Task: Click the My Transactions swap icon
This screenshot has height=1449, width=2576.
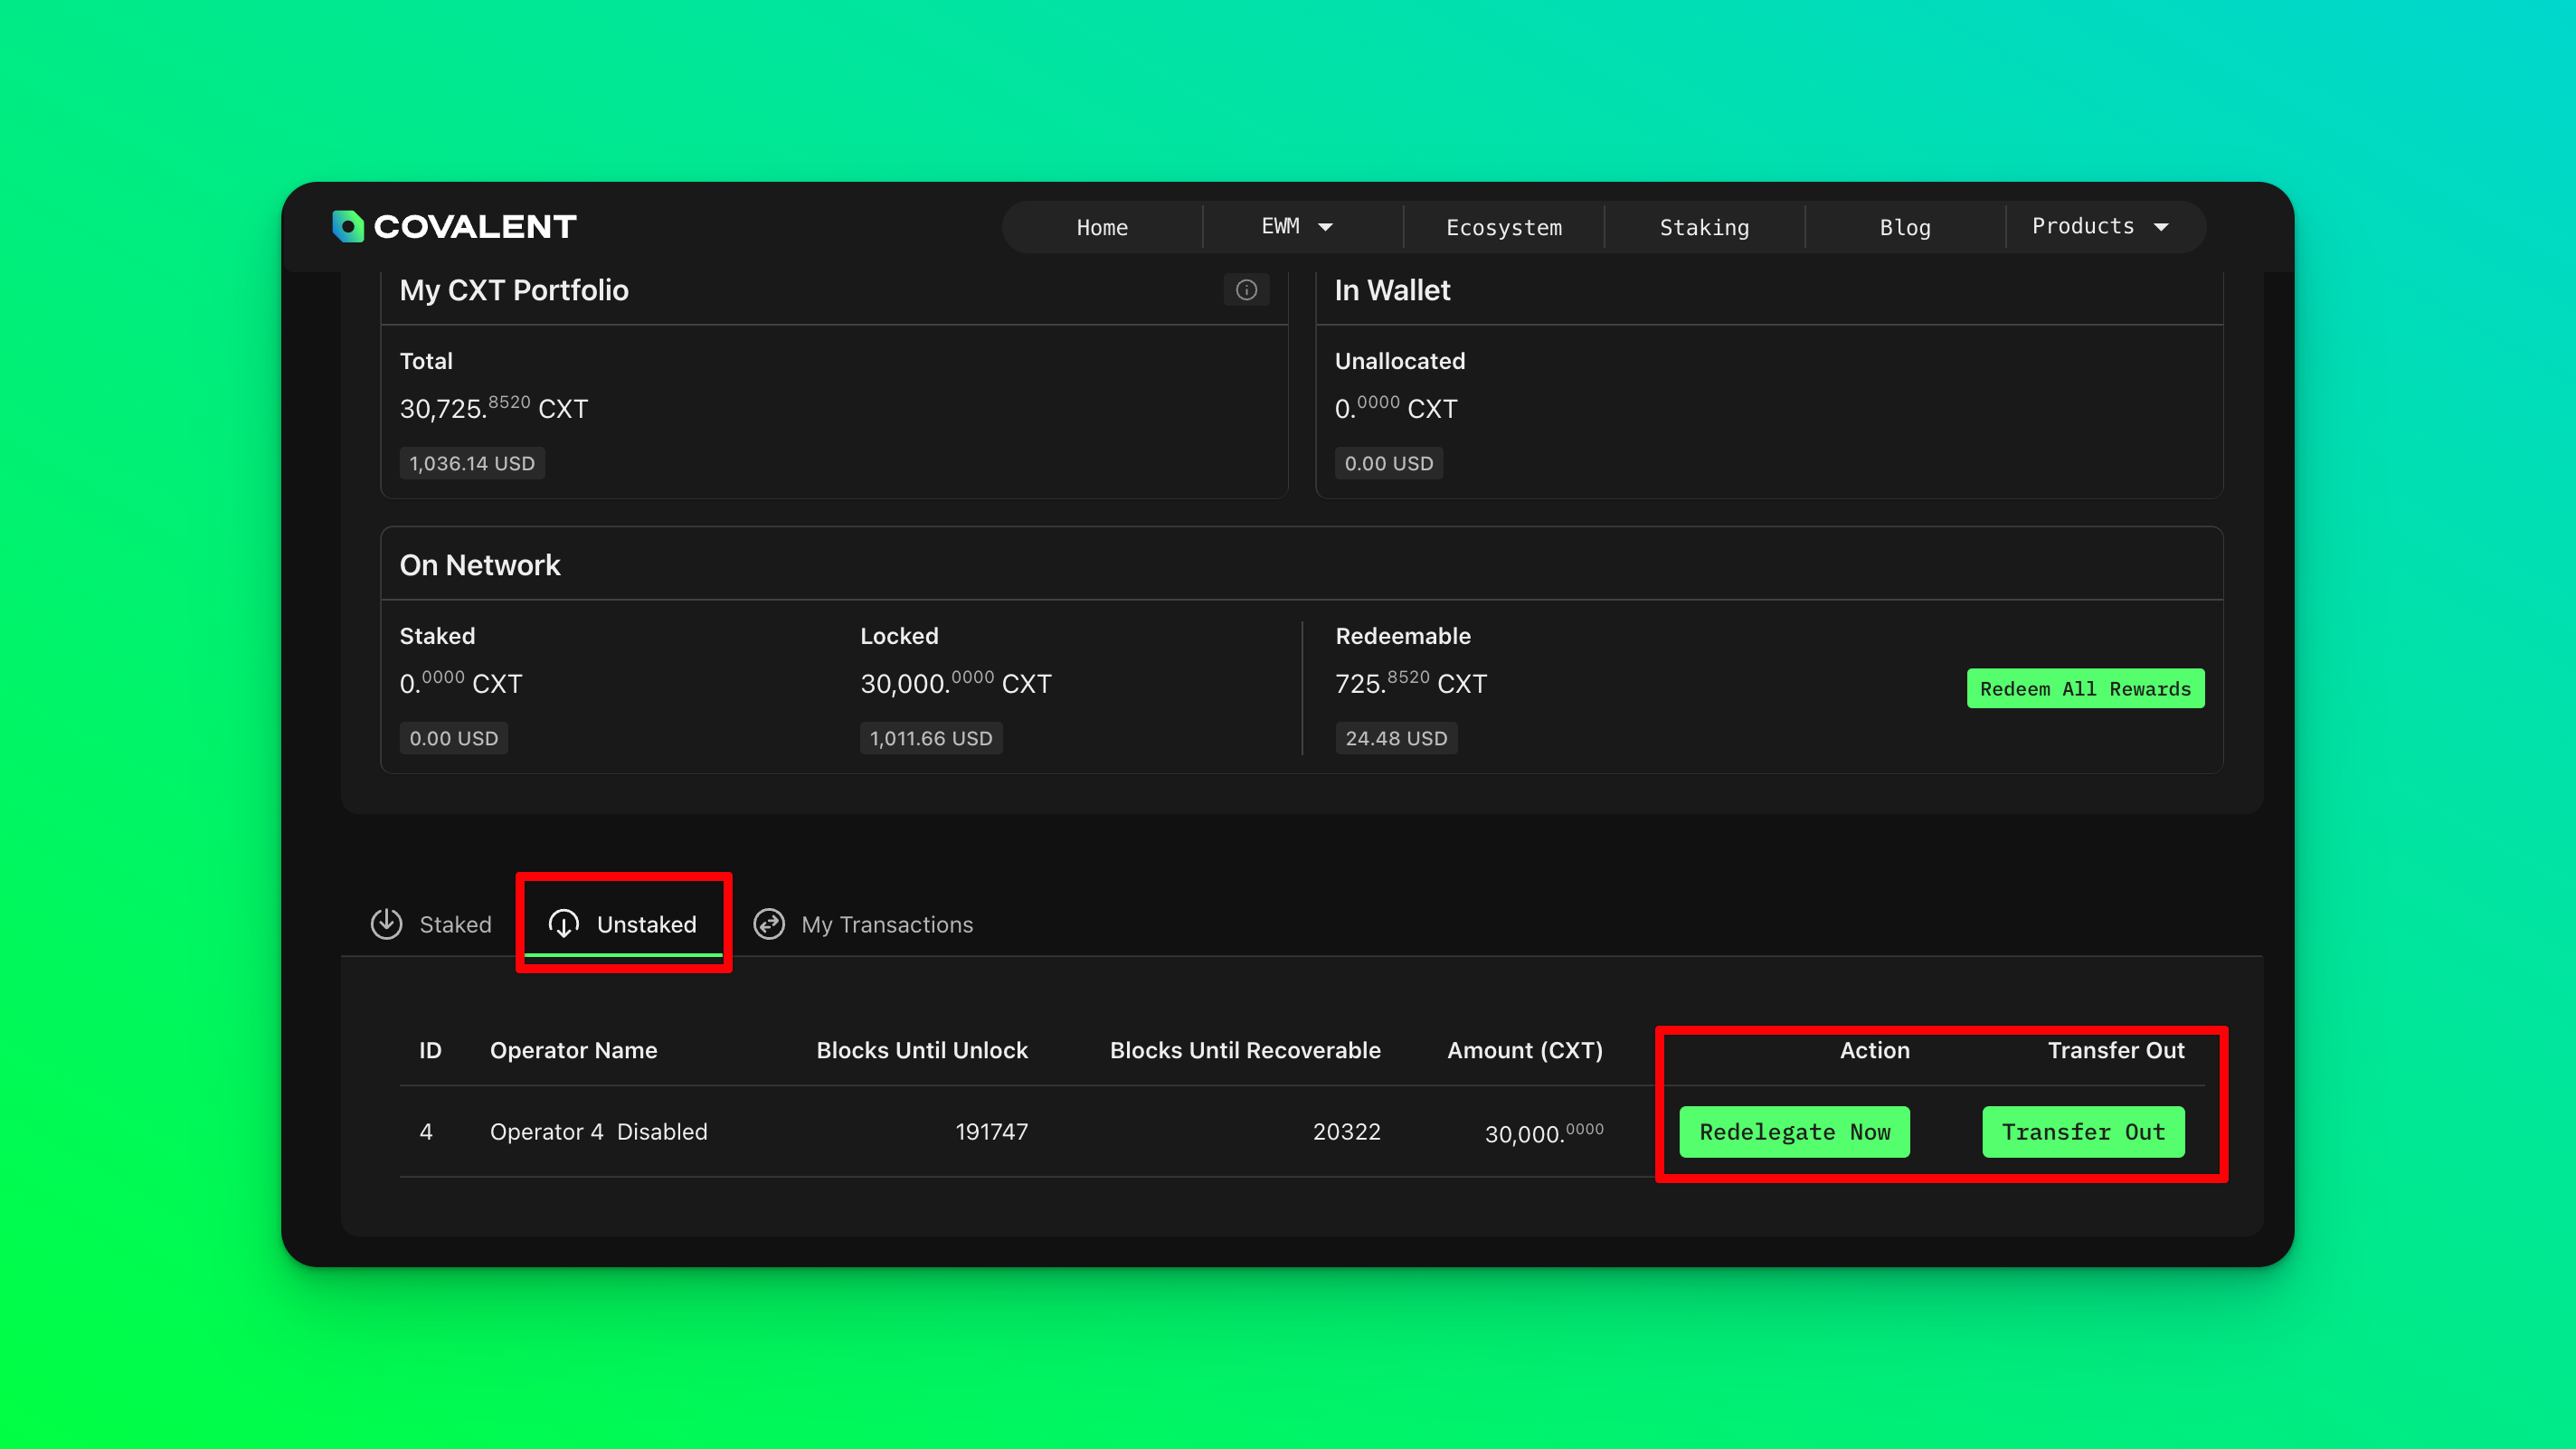Action: [769, 923]
